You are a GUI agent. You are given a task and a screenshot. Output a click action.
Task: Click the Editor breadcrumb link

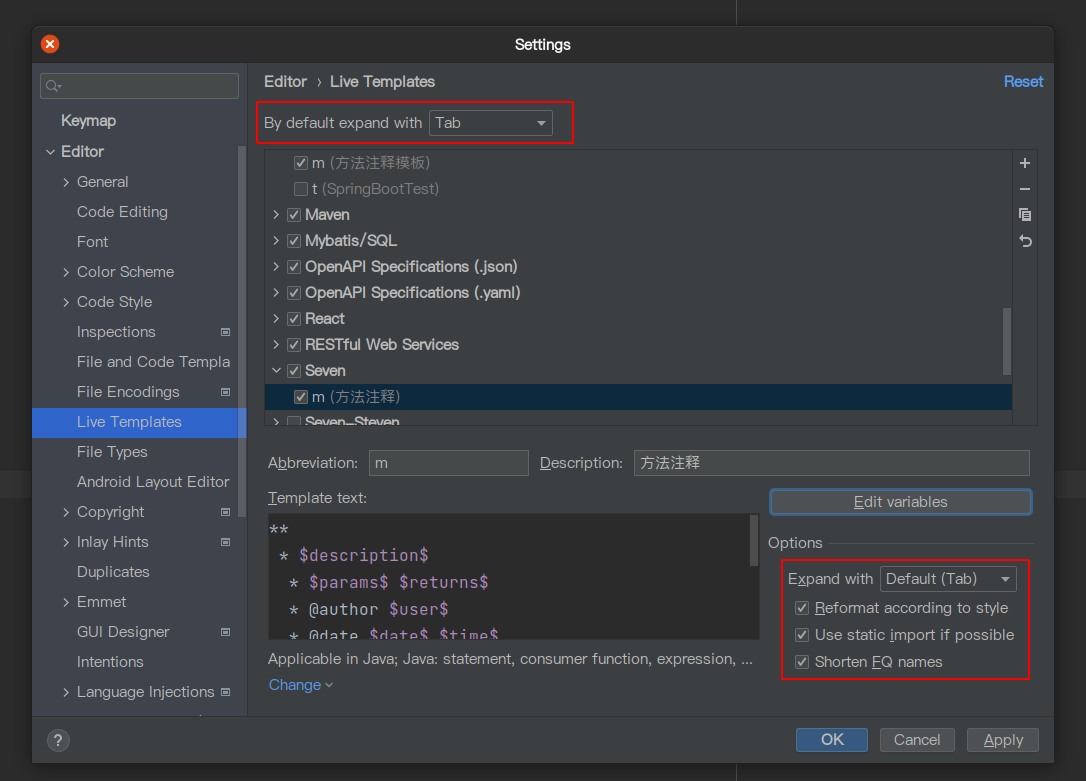[x=285, y=82]
